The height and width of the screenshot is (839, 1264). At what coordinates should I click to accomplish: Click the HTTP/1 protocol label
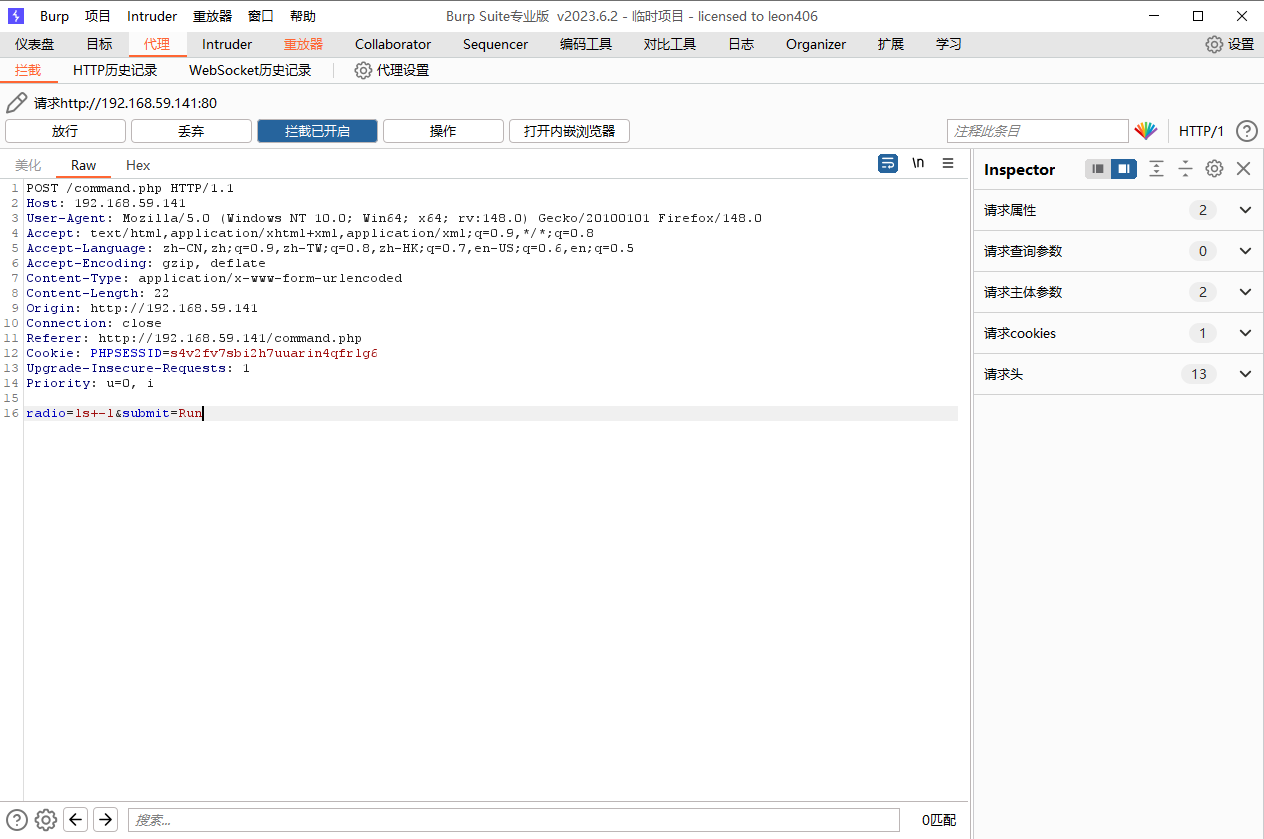(x=1201, y=131)
